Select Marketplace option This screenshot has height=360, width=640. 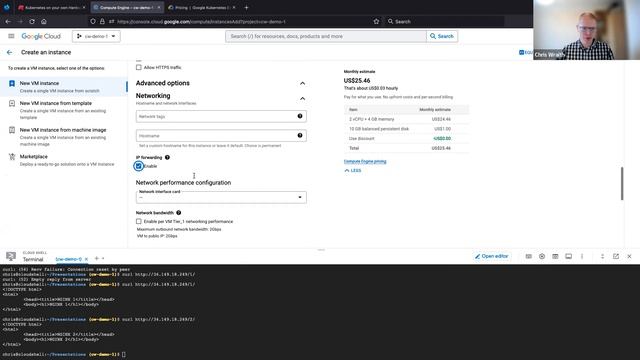click(x=64, y=160)
